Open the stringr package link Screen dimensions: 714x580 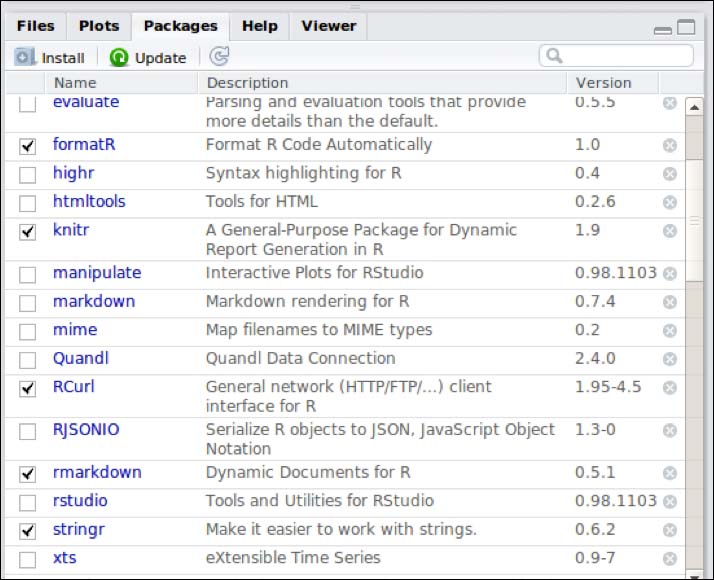pyautogui.click(x=79, y=529)
